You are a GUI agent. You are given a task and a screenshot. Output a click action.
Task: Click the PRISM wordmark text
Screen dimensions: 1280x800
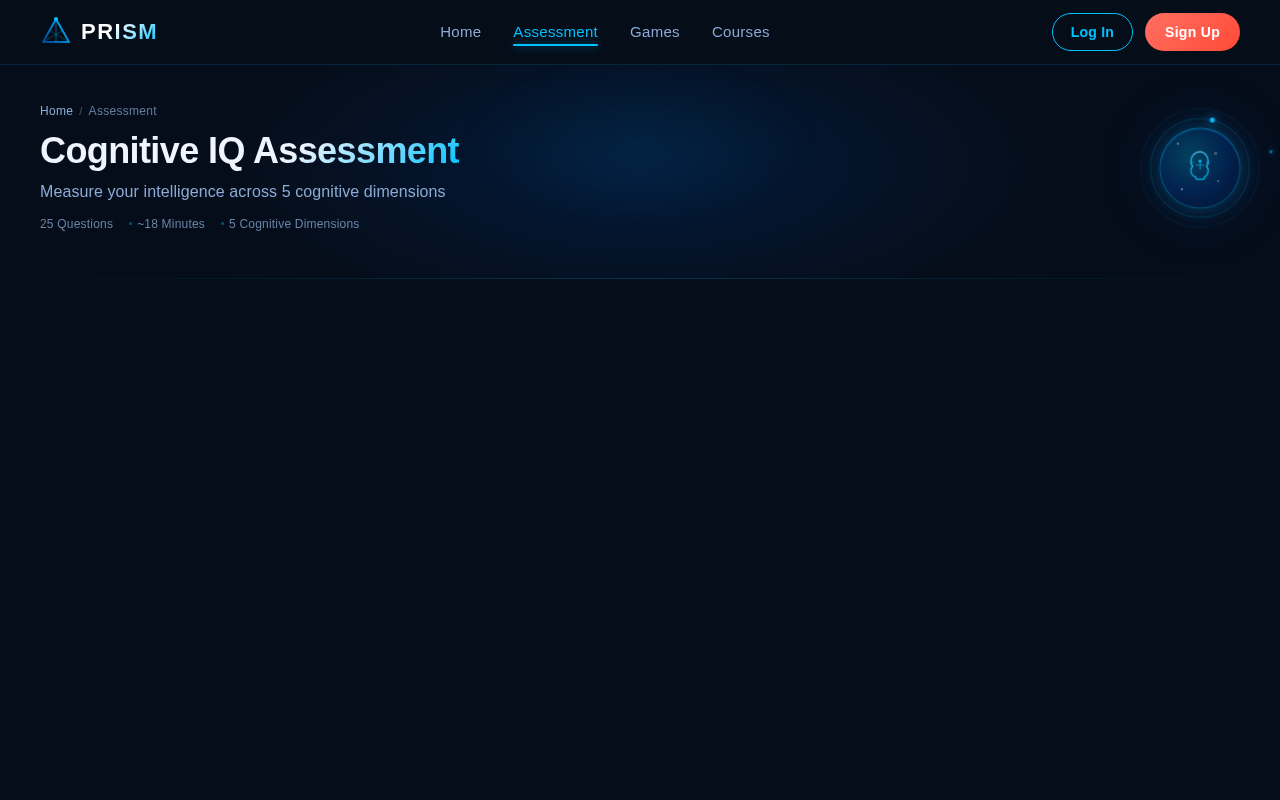[x=118, y=30]
